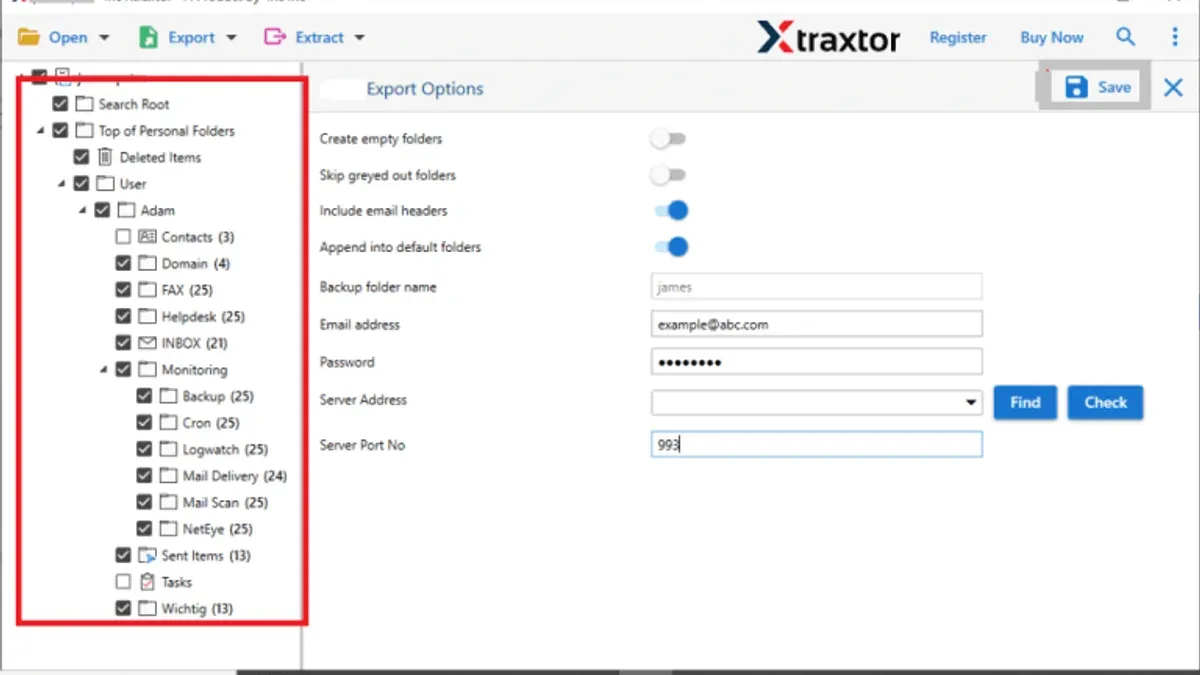The height and width of the screenshot is (675, 1200).
Task: Select the Contacts card icon
Action: tap(147, 237)
